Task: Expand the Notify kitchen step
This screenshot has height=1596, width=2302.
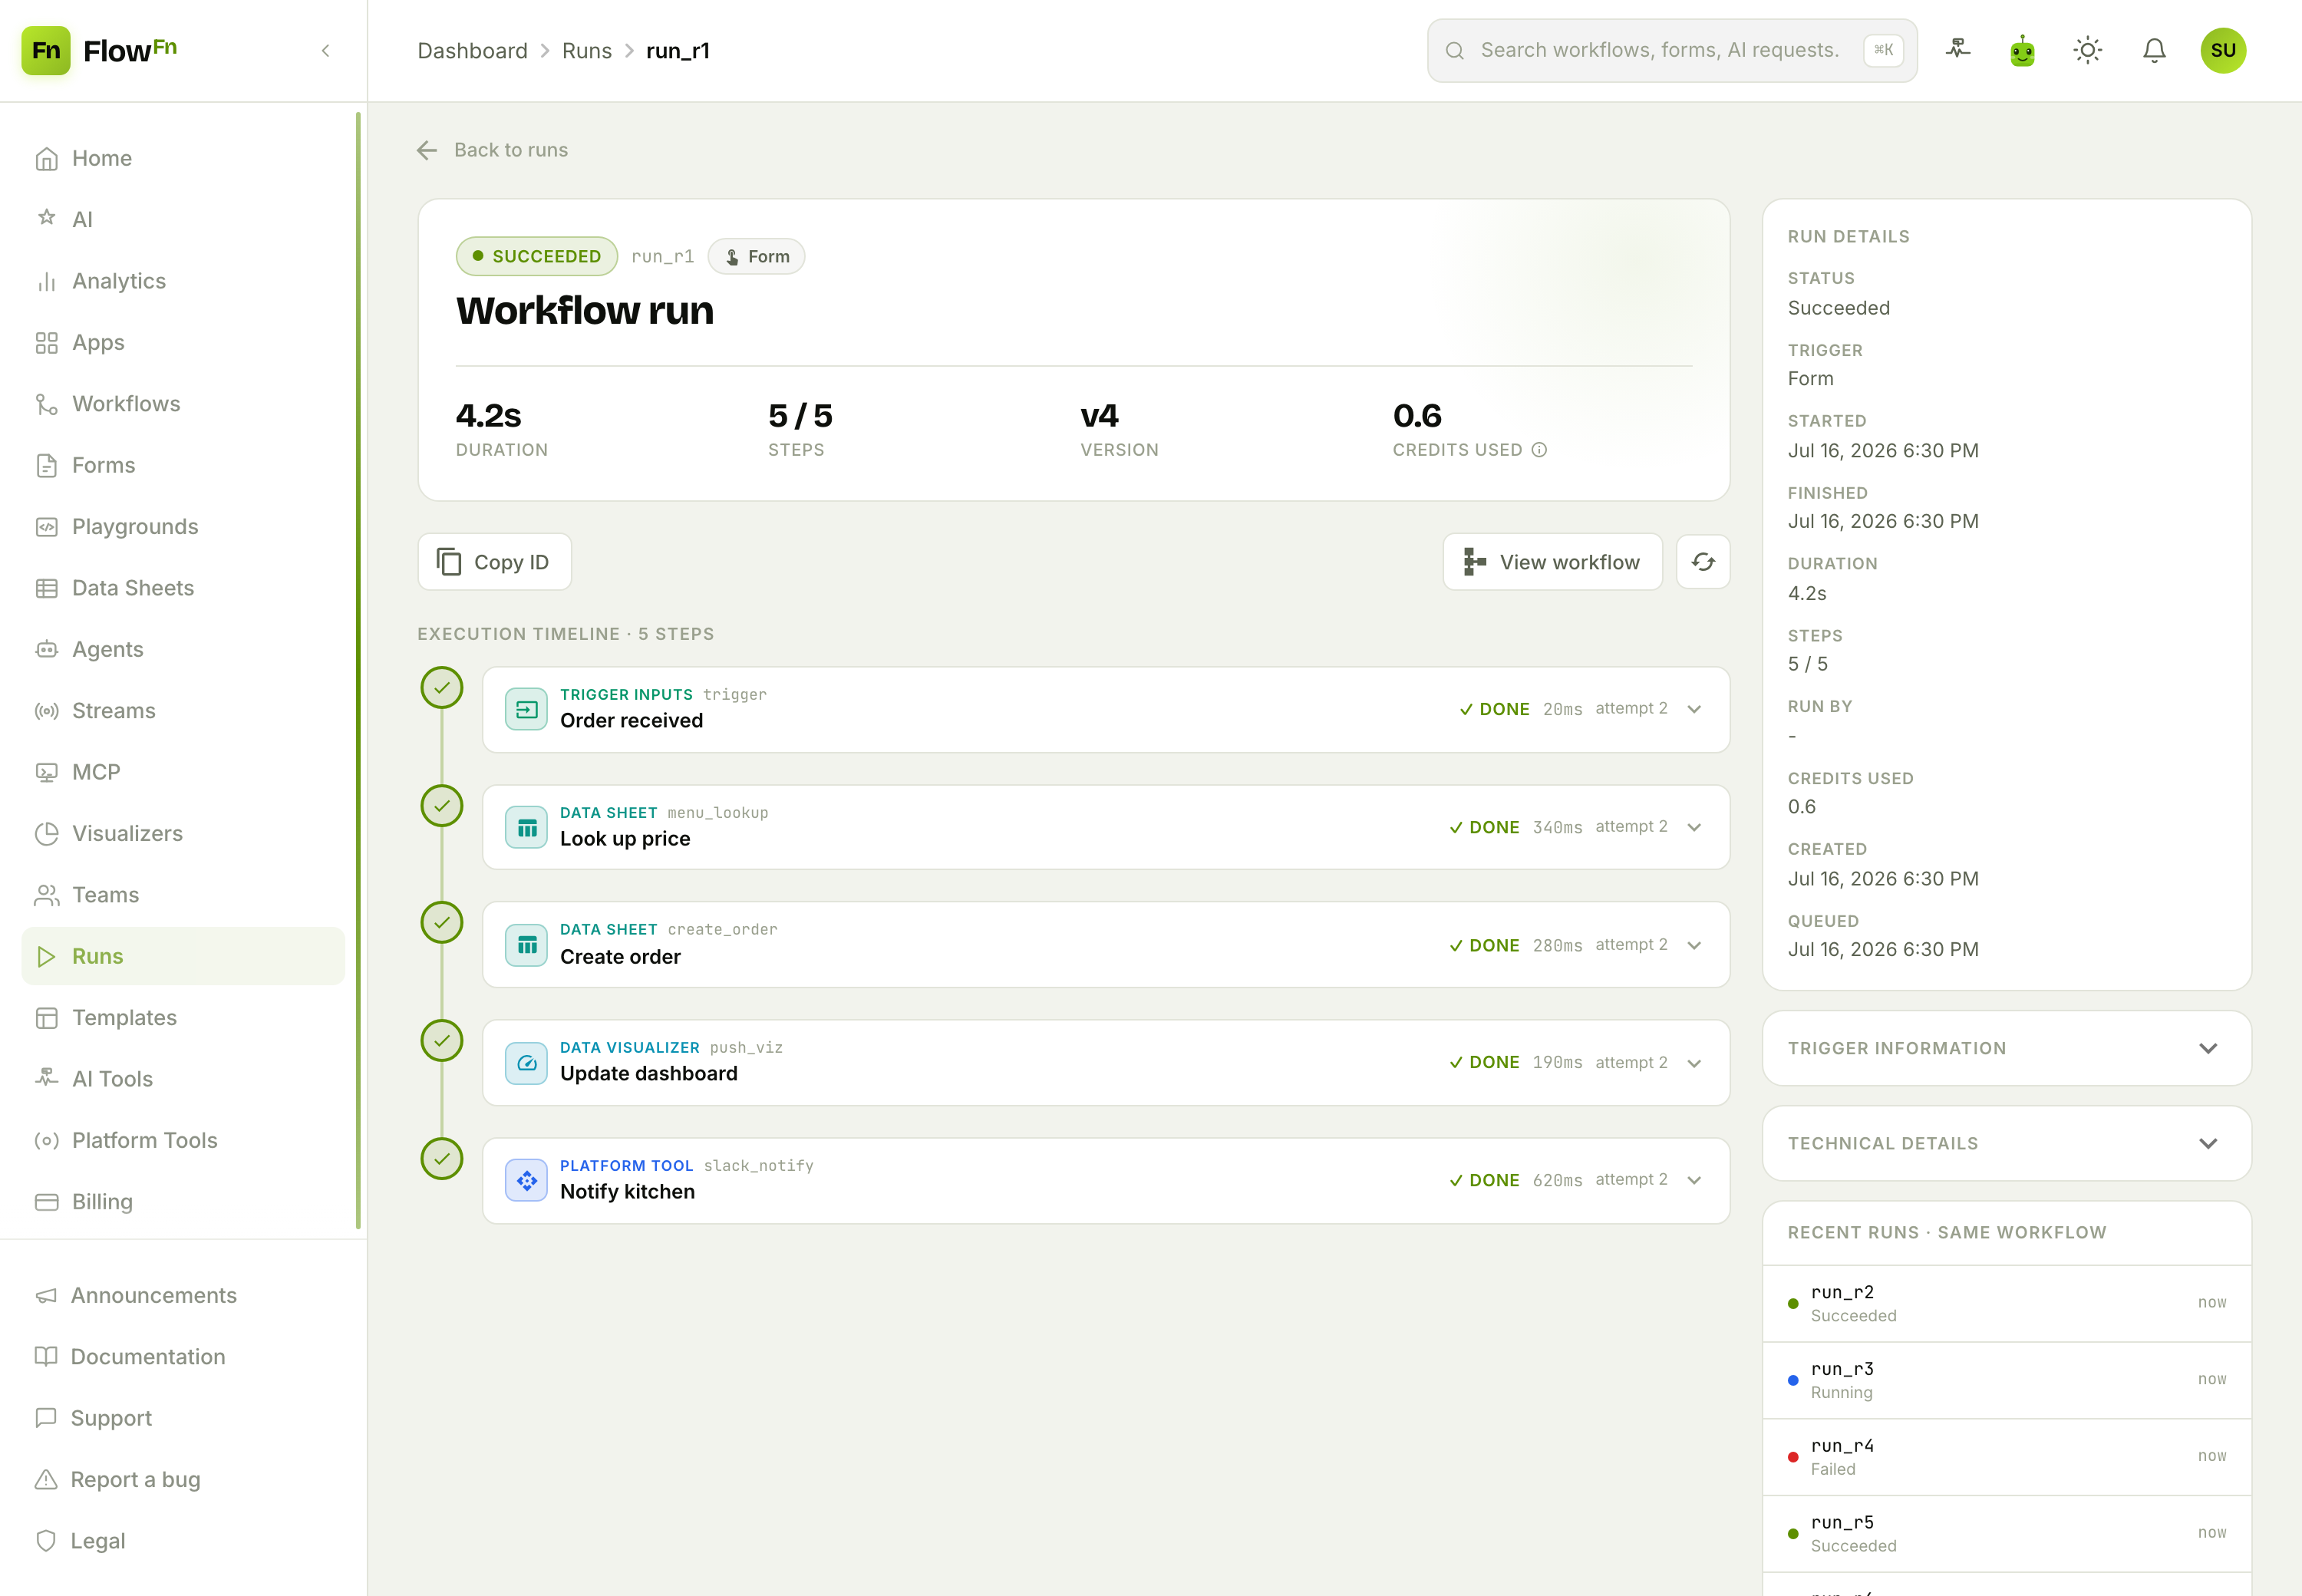Action: (1694, 1180)
